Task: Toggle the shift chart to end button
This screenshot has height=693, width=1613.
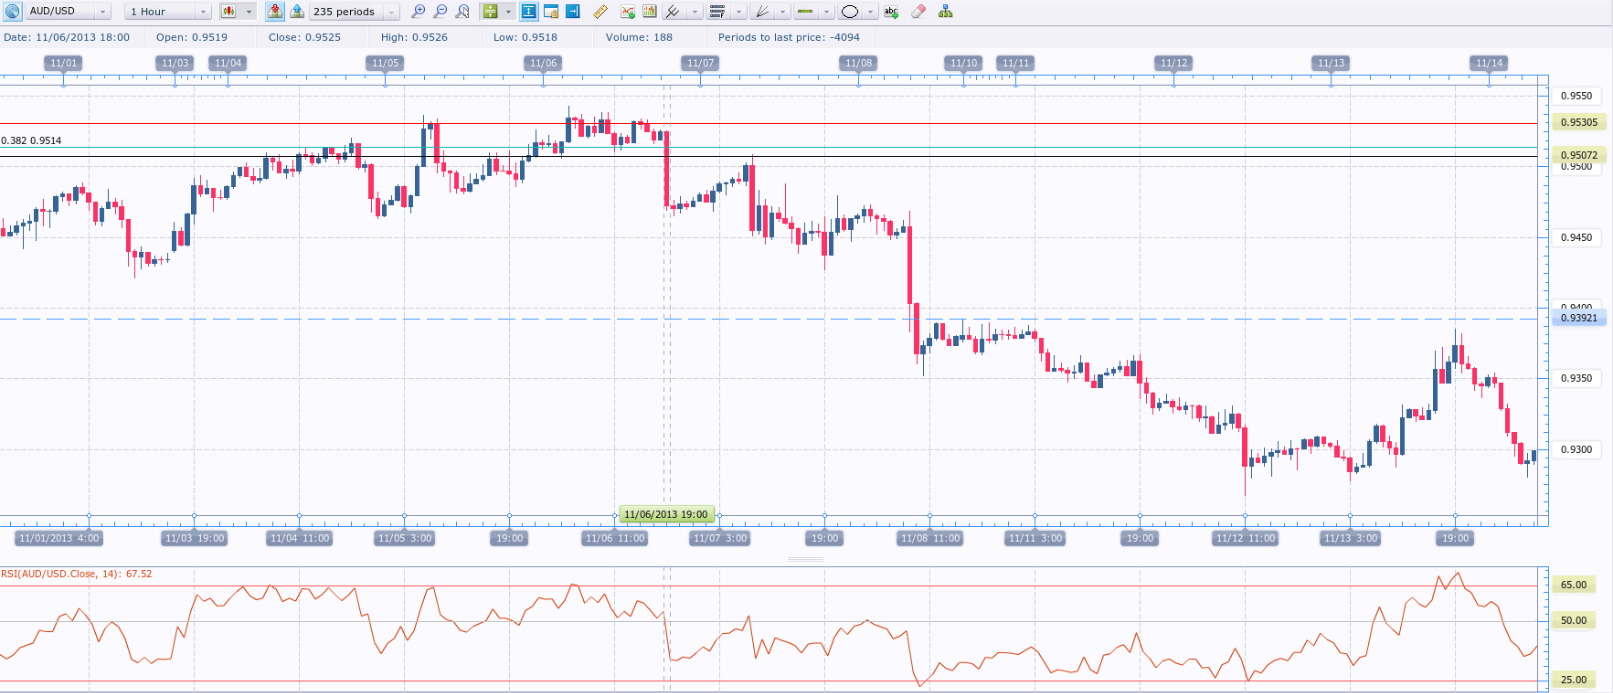Action: (573, 12)
